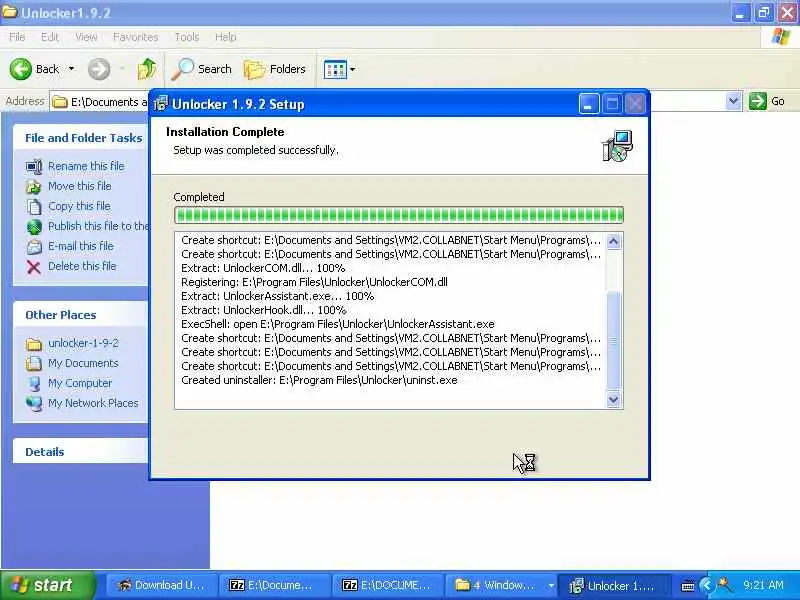
Task: Click the Go button beside address bar
Action: (766, 101)
